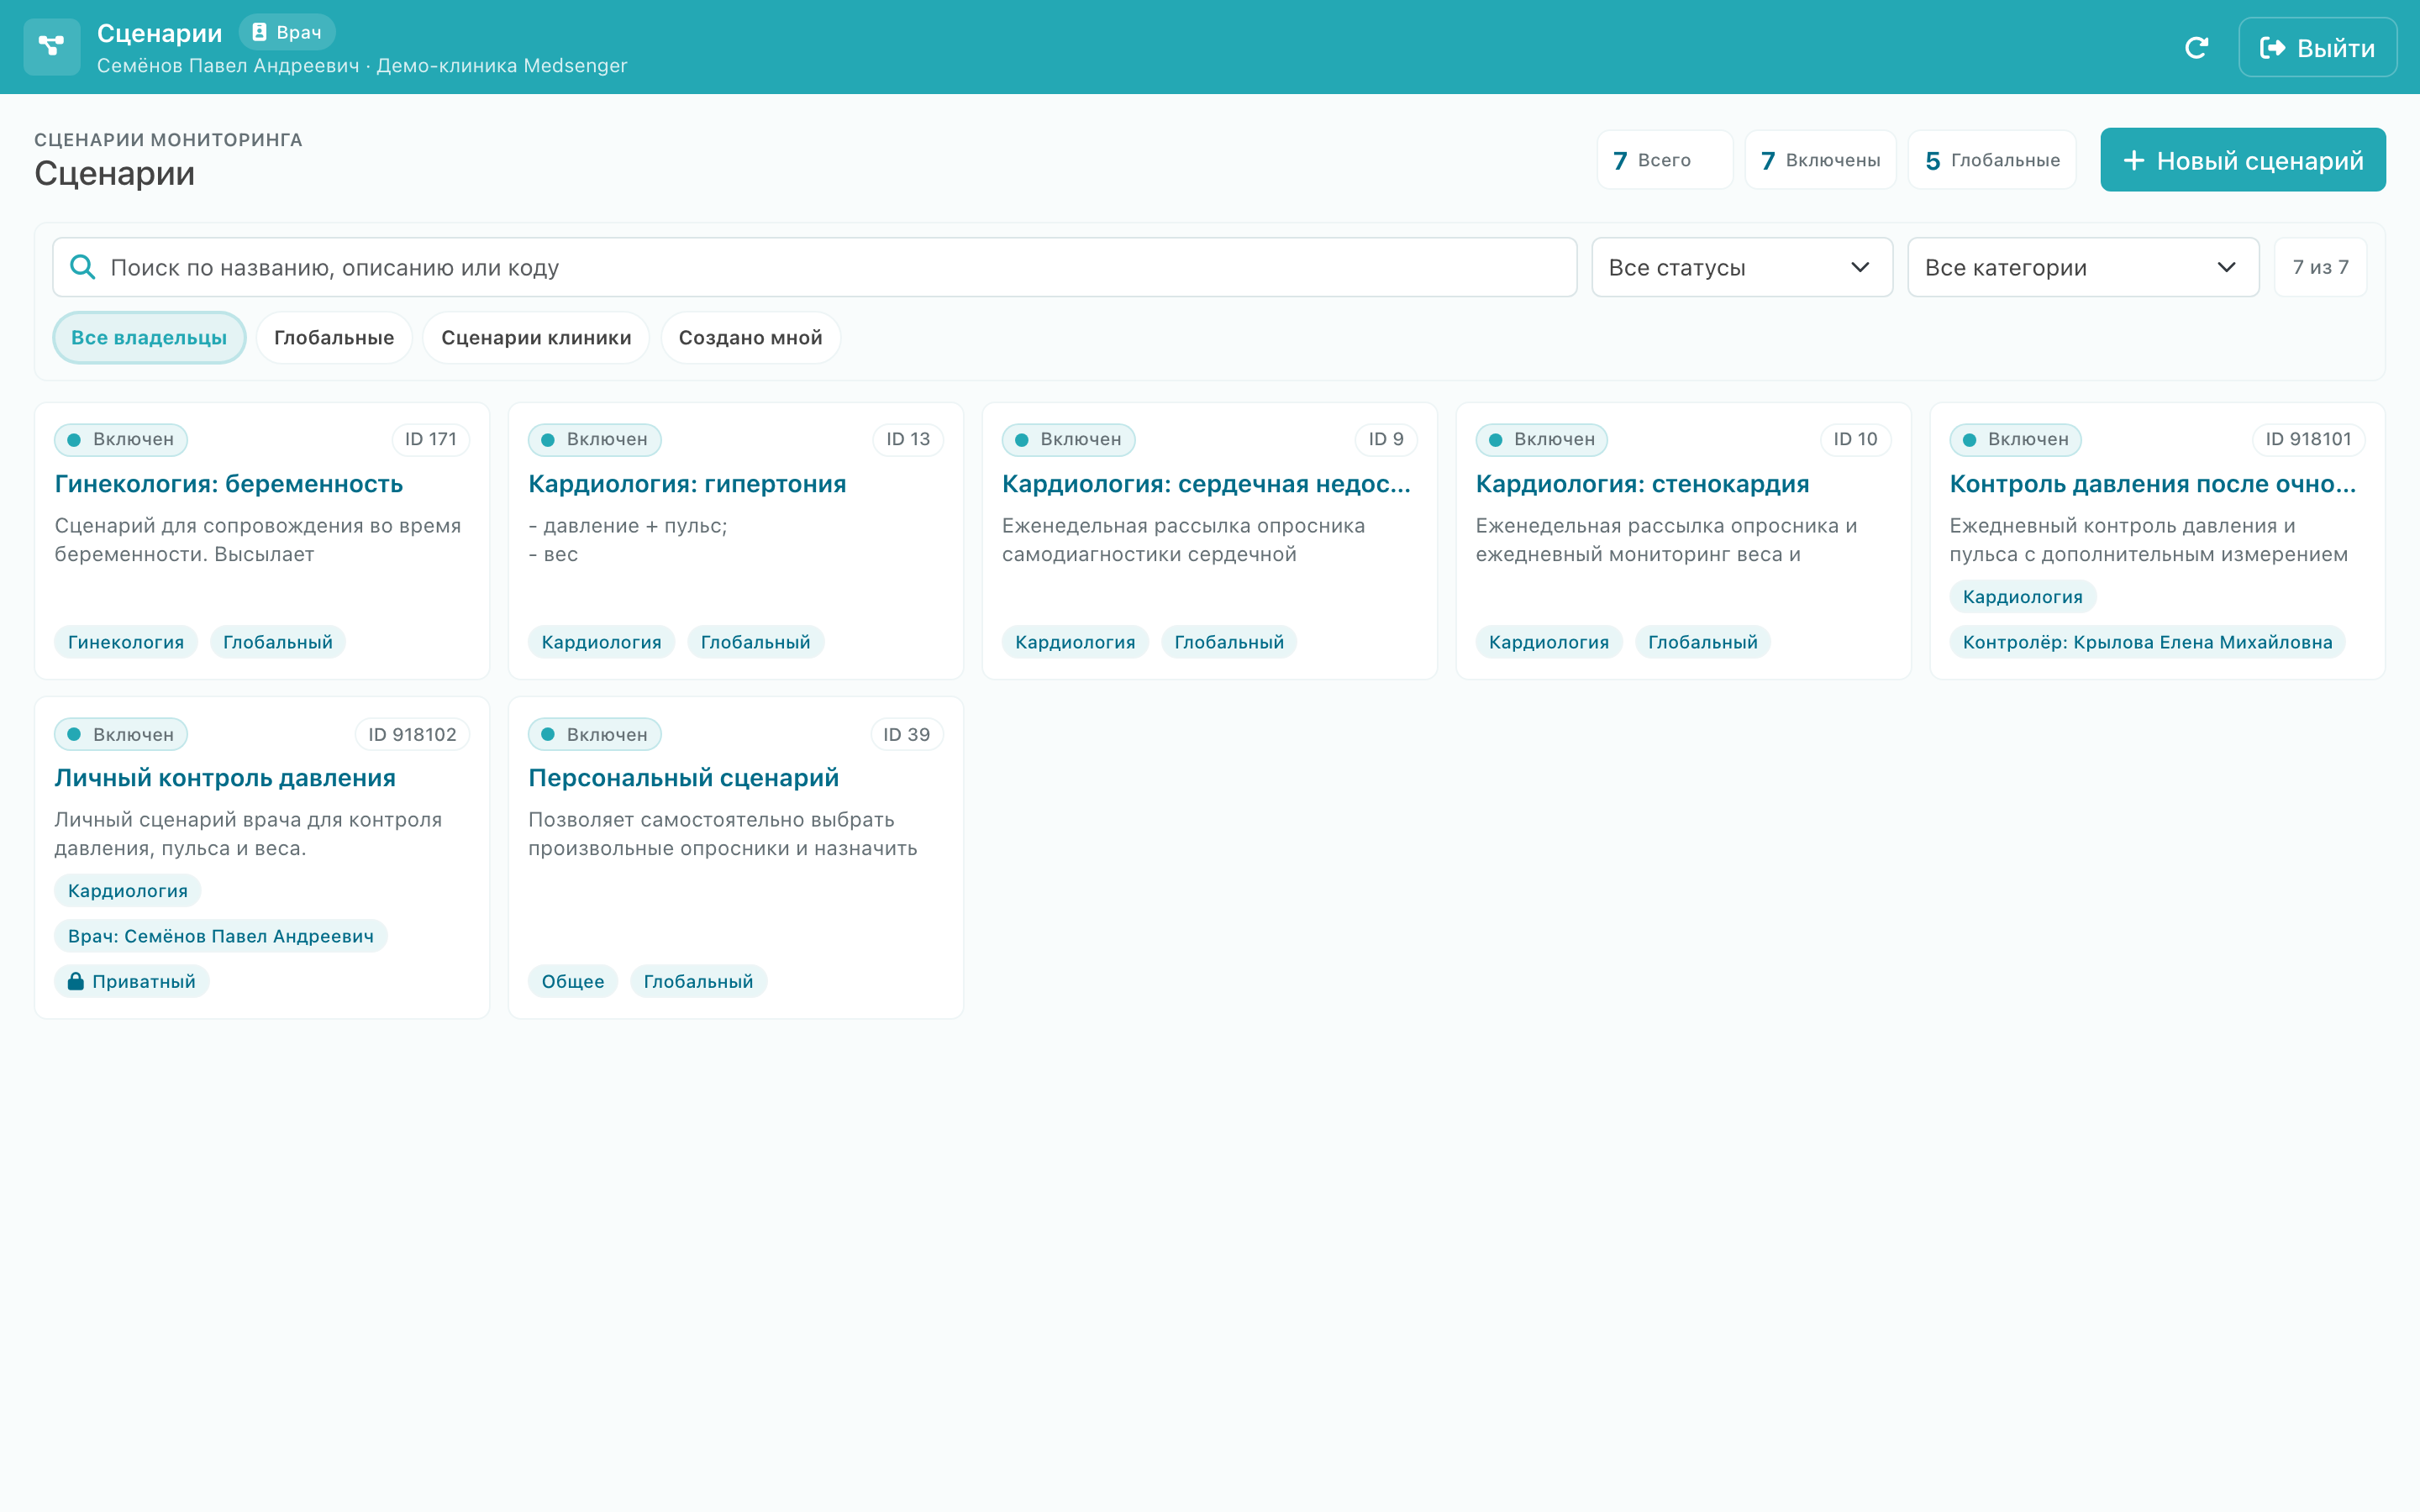Click the refresh icon in header
Image resolution: width=2420 pixels, height=1512 pixels.
[2196, 48]
